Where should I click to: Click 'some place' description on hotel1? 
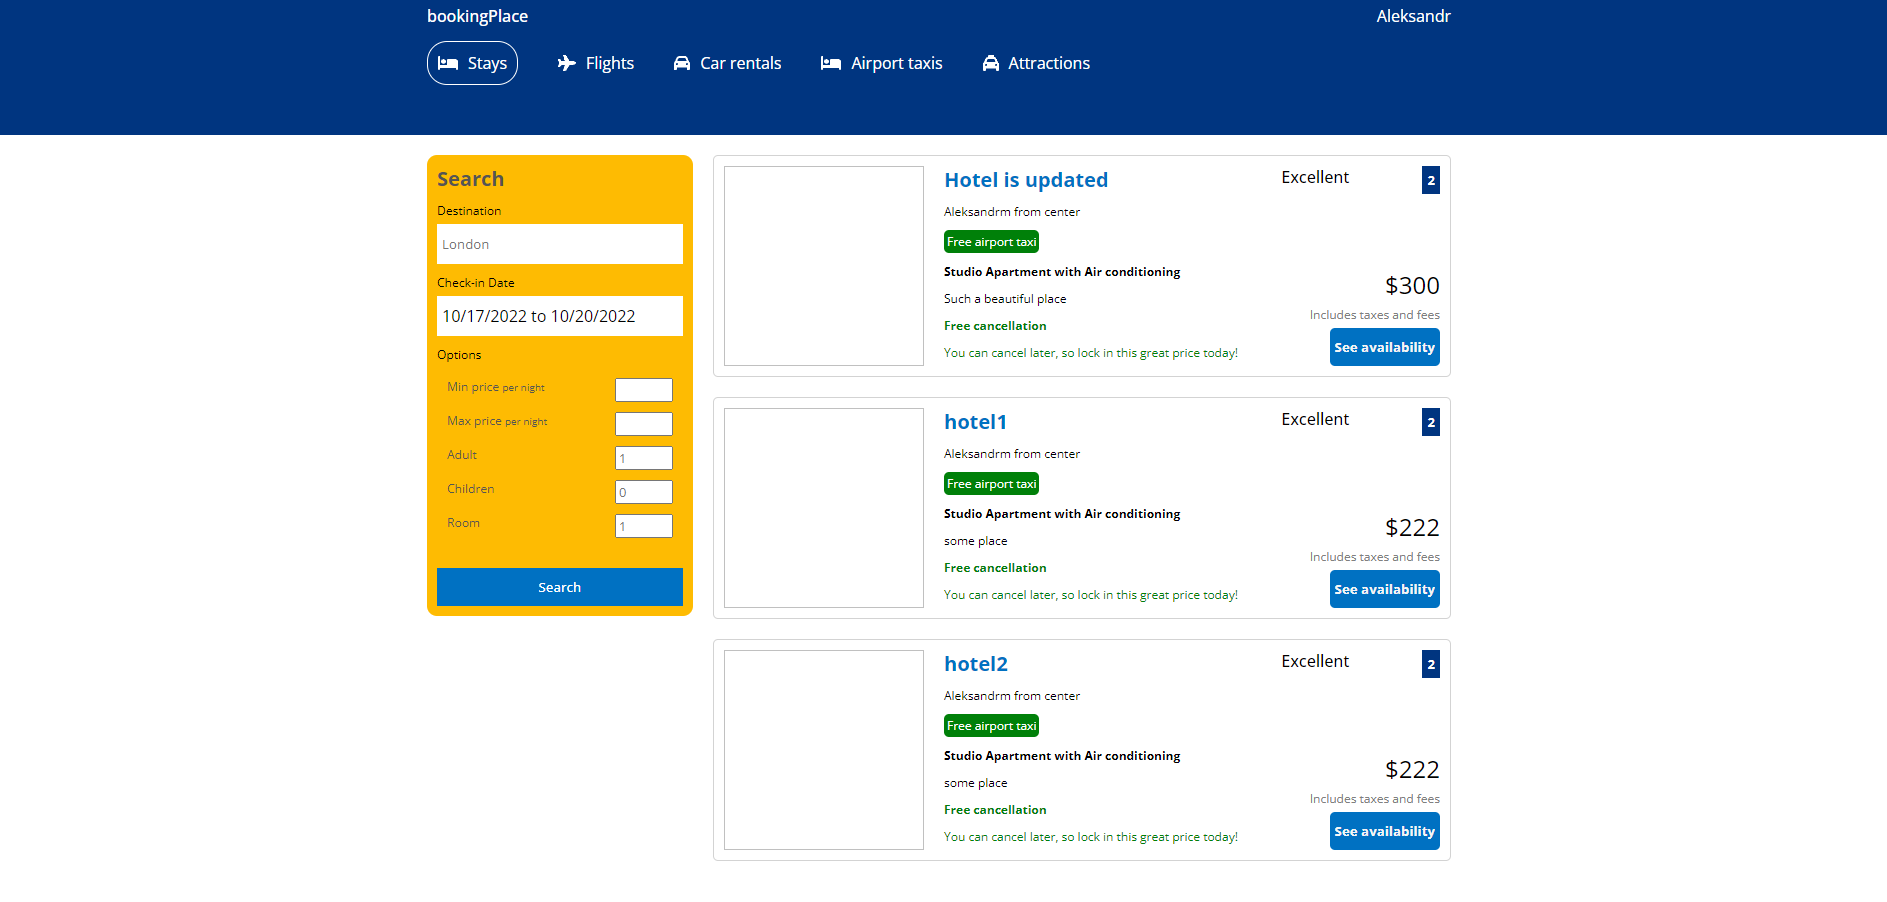[976, 541]
